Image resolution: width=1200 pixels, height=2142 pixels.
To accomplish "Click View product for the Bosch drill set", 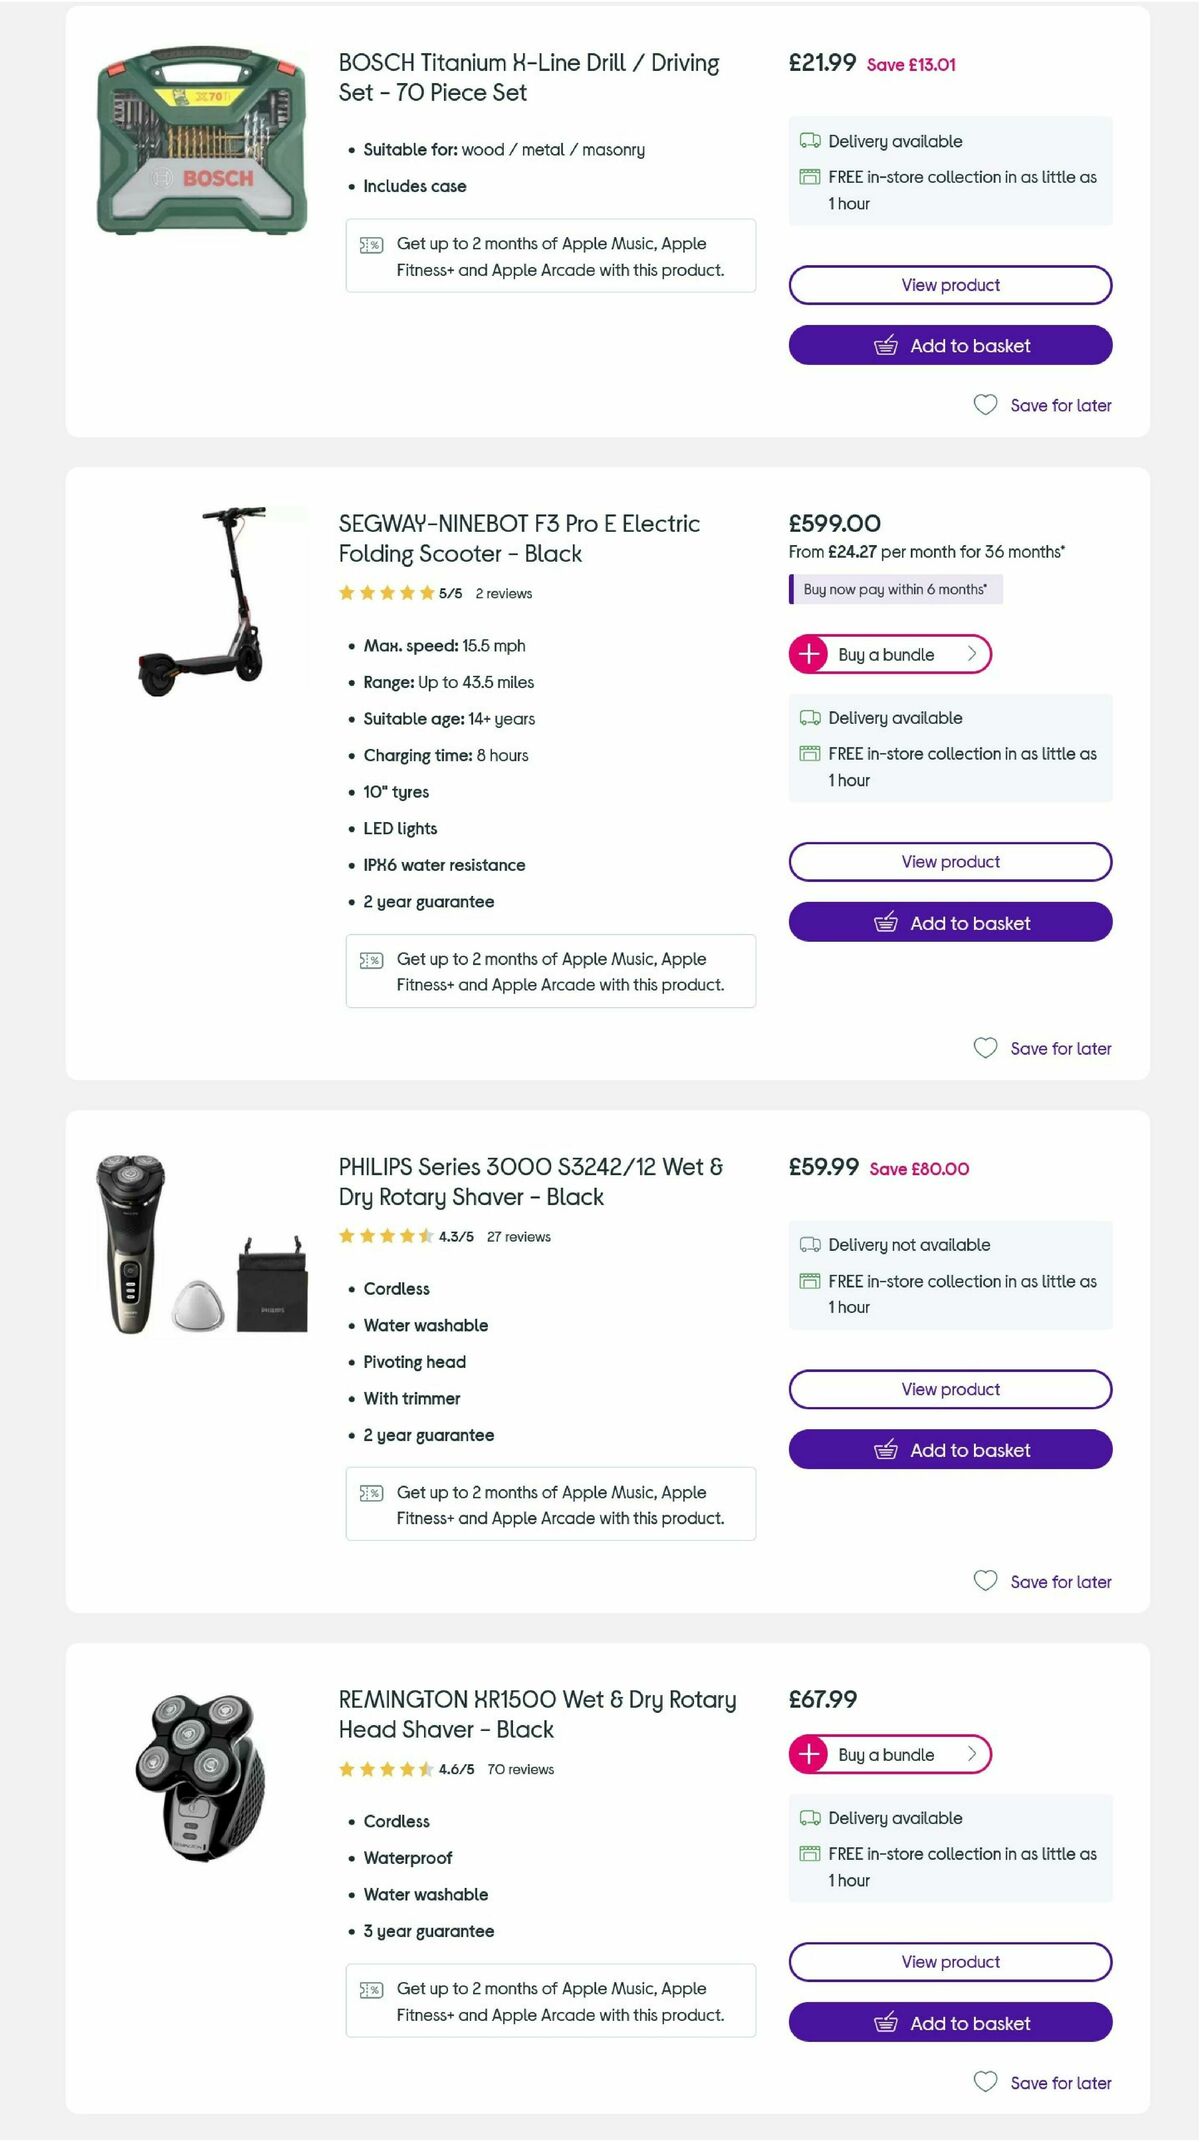I will click(x=948, y=284).
